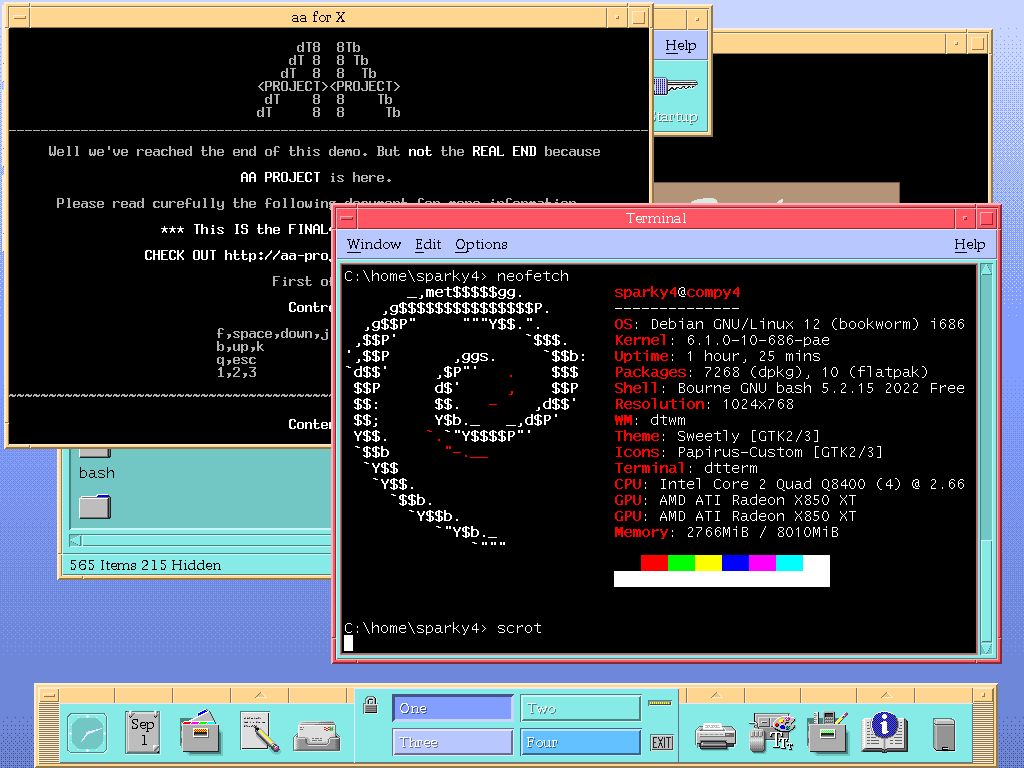Switch to workspace Four
This screenshot has width=1024, height=768.
(581, 742)
